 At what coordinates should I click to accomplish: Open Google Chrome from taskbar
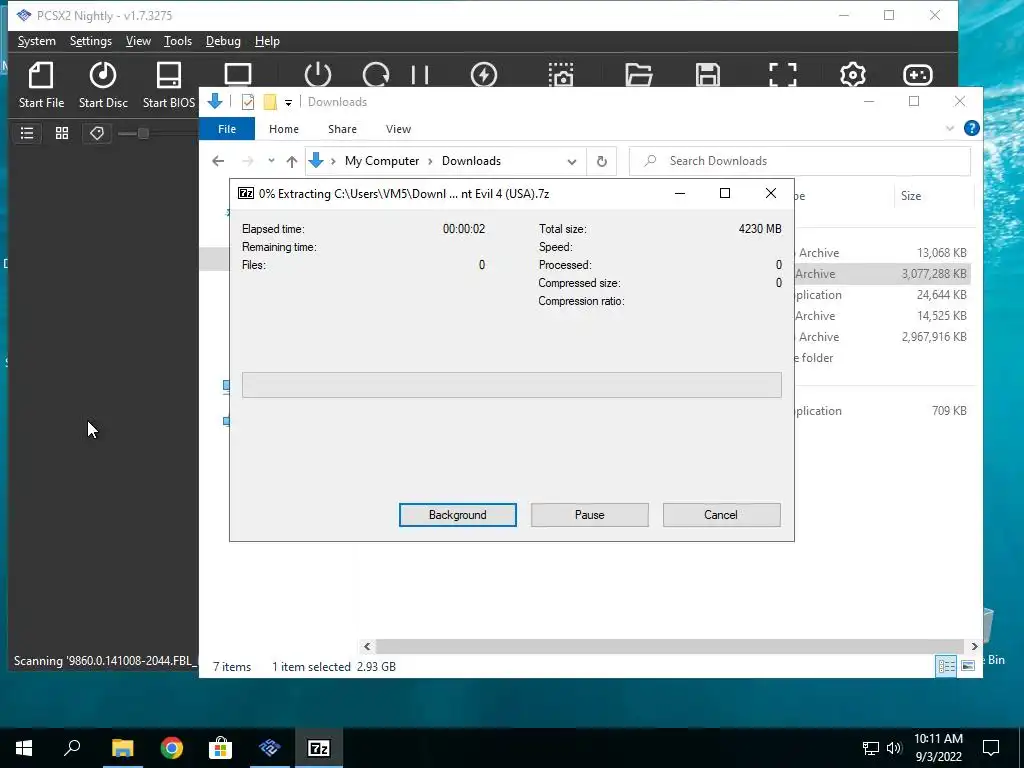click(172, 748)
